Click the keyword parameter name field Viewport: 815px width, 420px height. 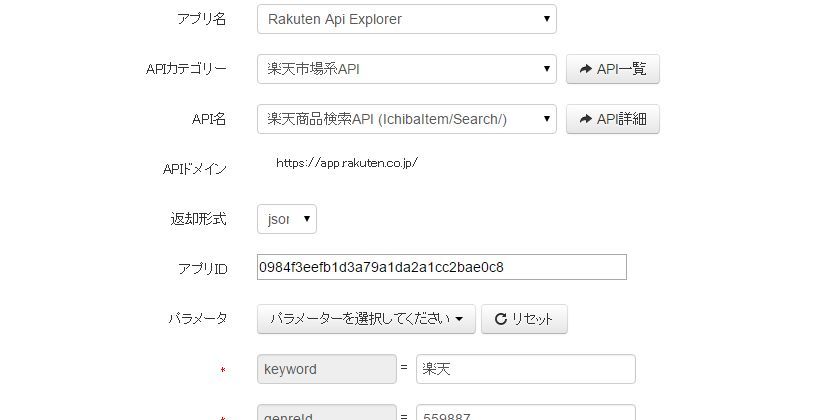pyautogui.click(x=327, y=369)
